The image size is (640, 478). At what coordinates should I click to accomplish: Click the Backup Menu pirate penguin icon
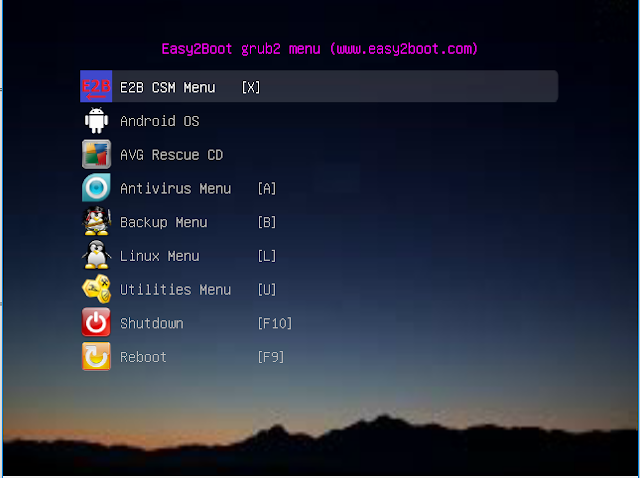[96, 221]
